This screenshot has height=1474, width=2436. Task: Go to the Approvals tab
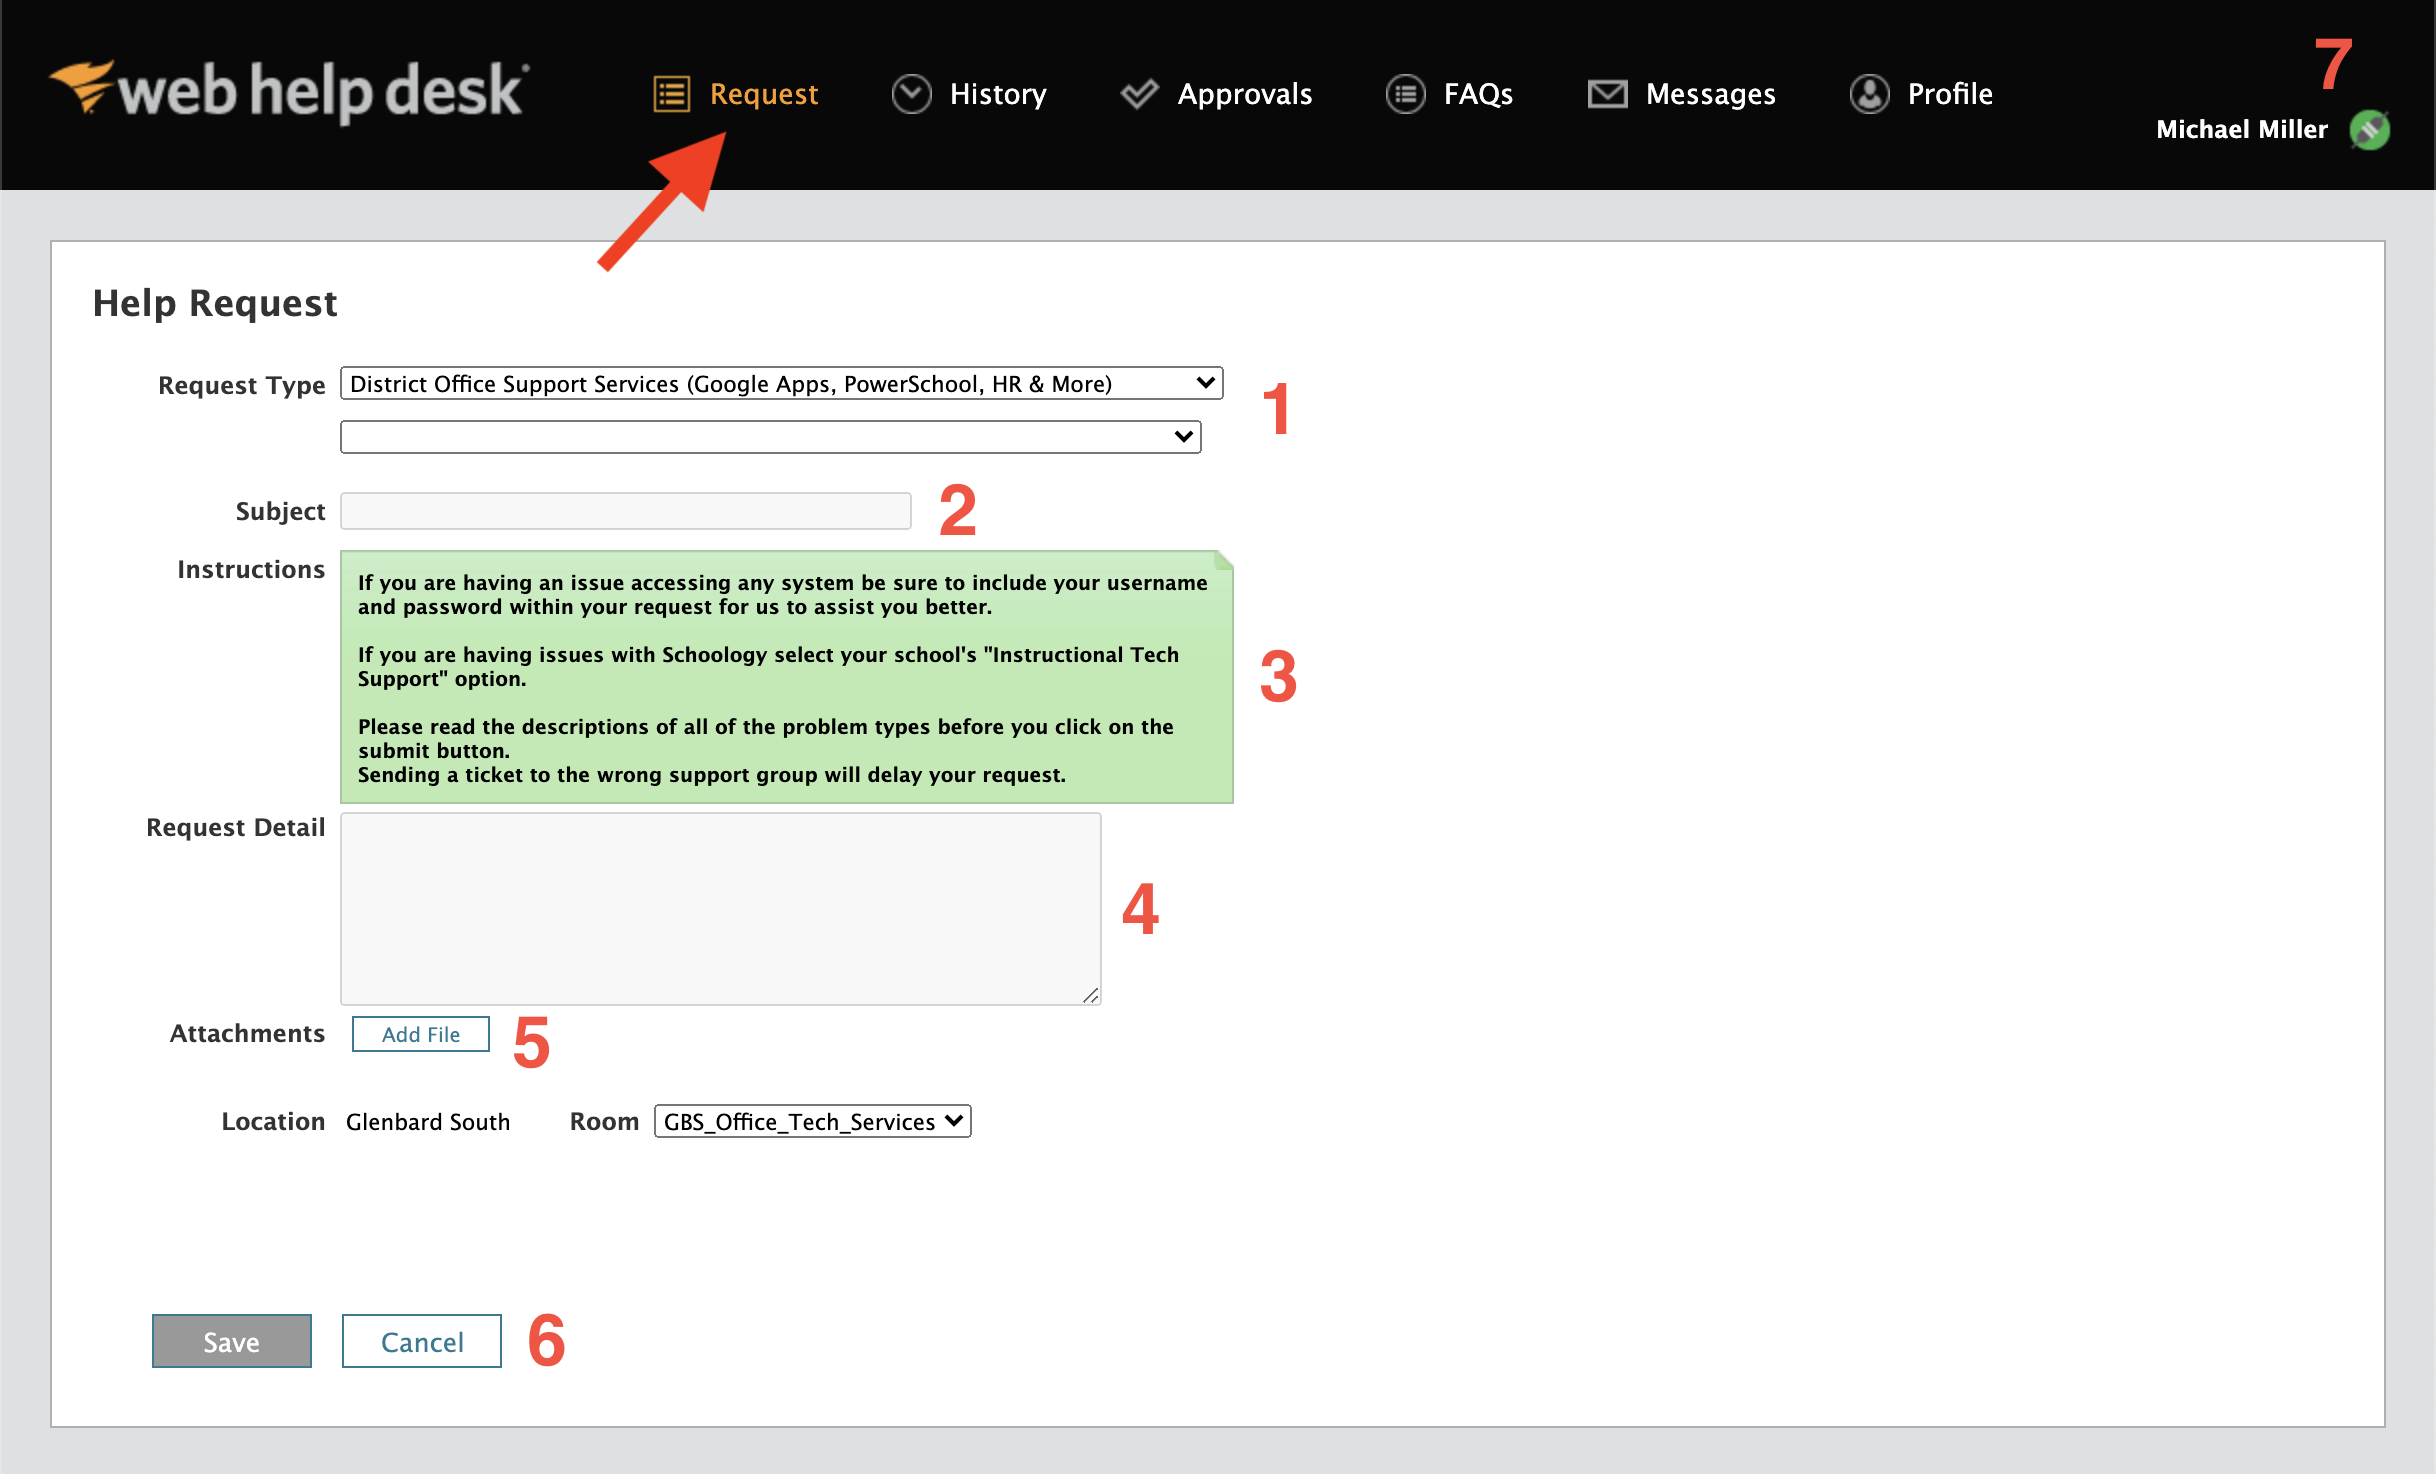pos(1216,94)
